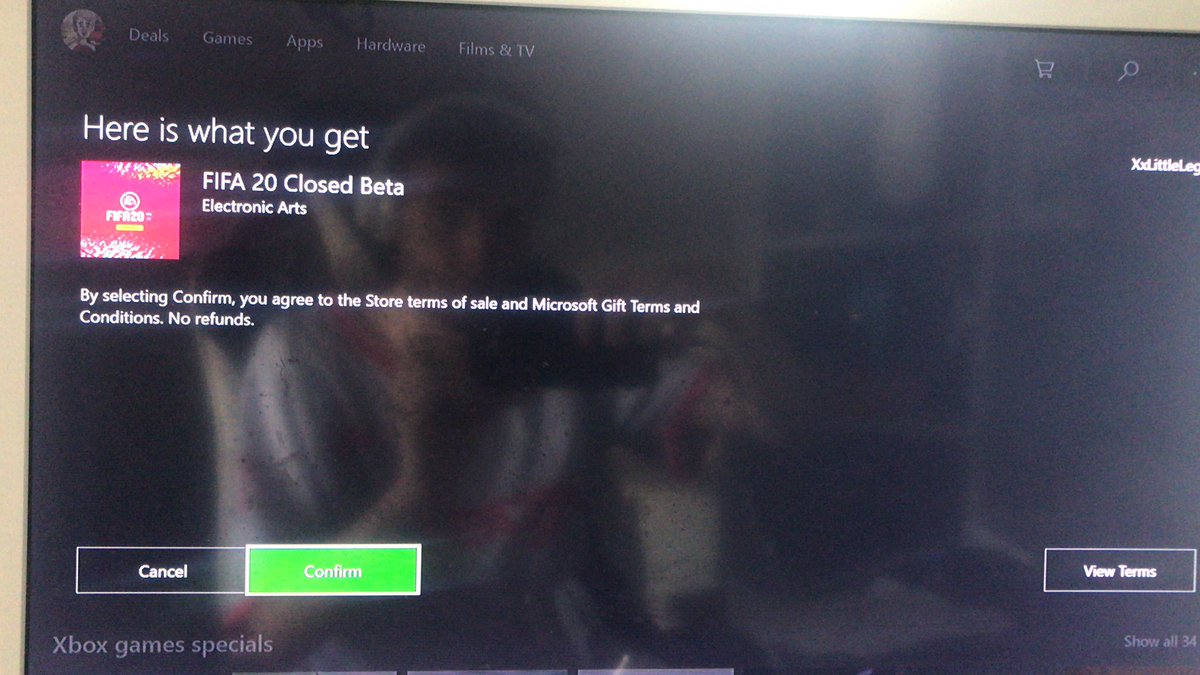Select the FIFA 20 Closed Beta thumbnail
Viewport: 1200px width, 675px height.
click(x=130, y=211)
